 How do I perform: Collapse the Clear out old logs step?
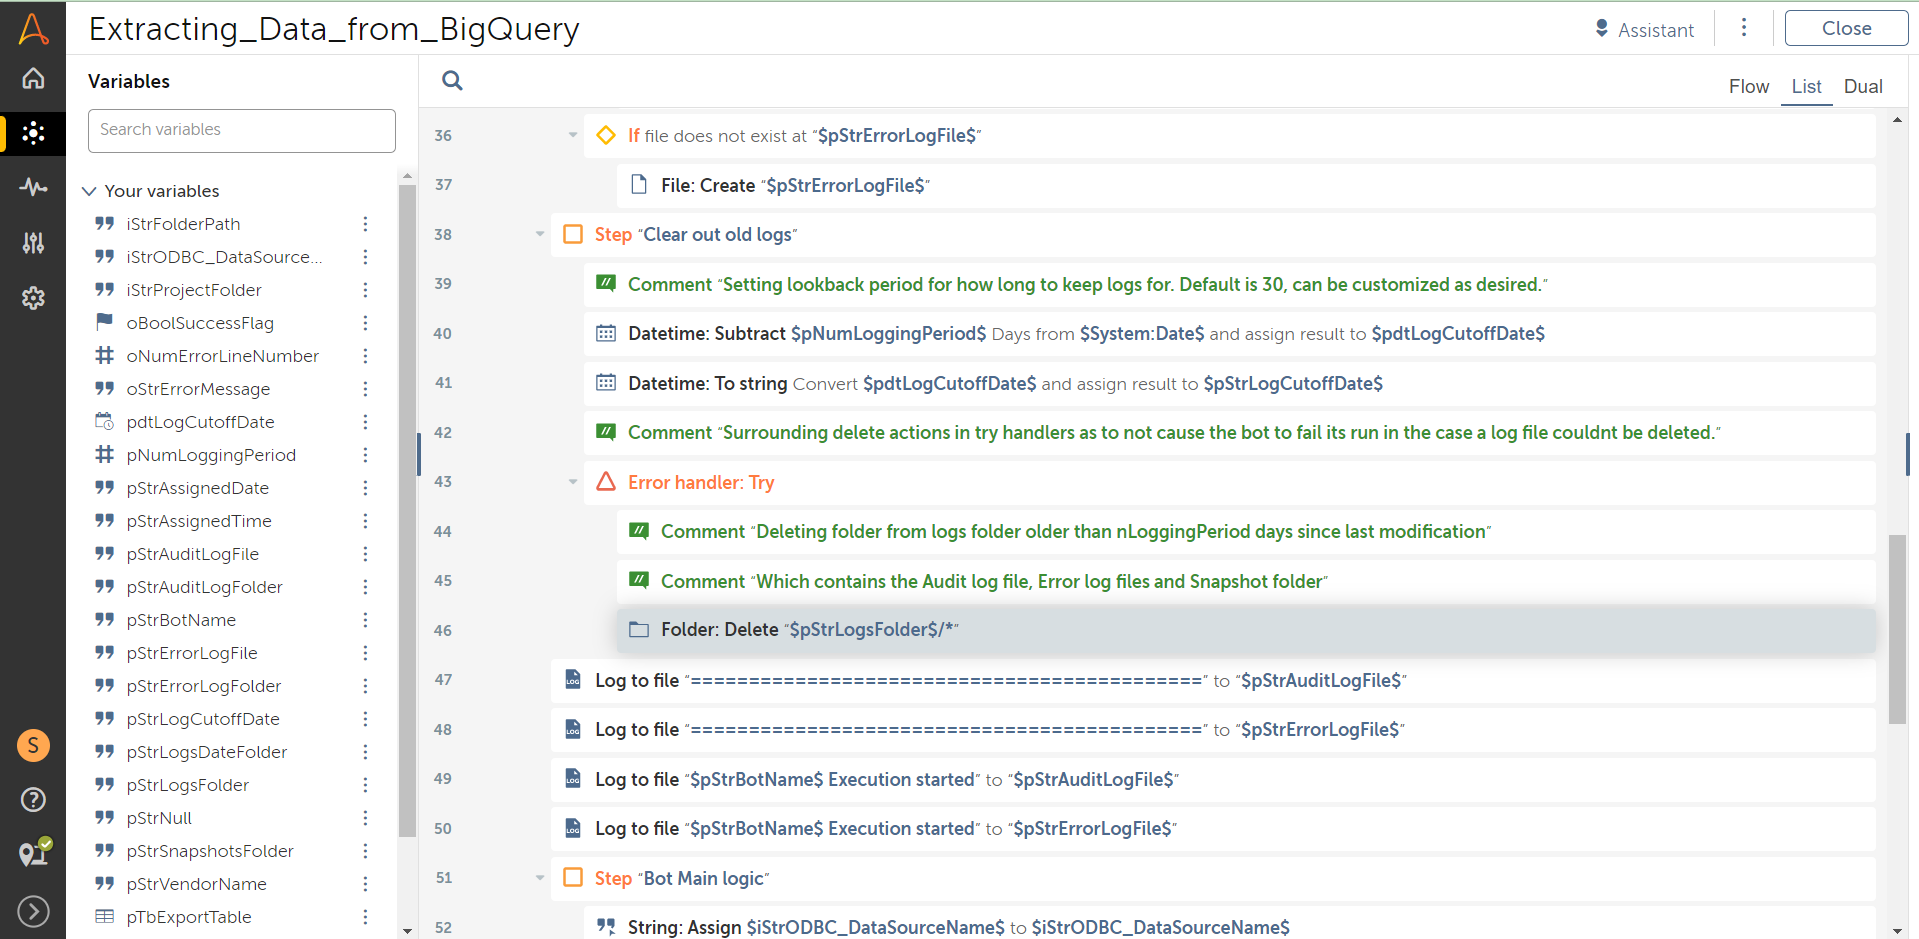(x=540, y=234)
